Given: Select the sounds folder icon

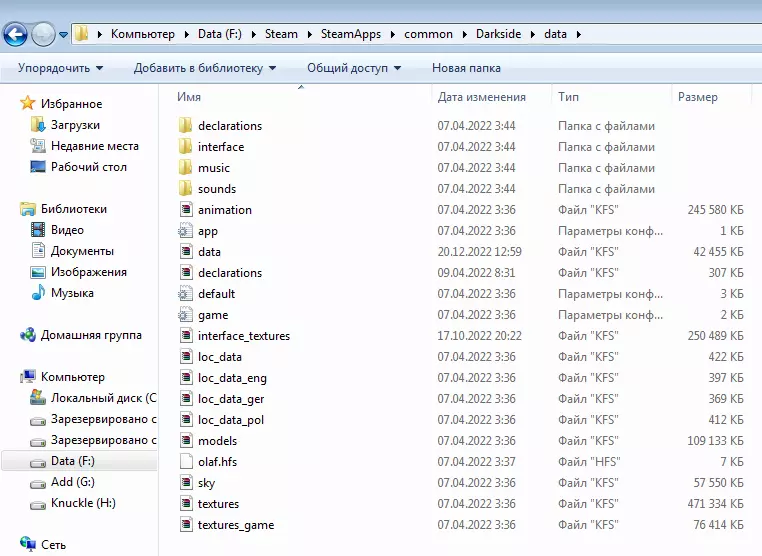Looking at the screenshot, I should (185, 189).
